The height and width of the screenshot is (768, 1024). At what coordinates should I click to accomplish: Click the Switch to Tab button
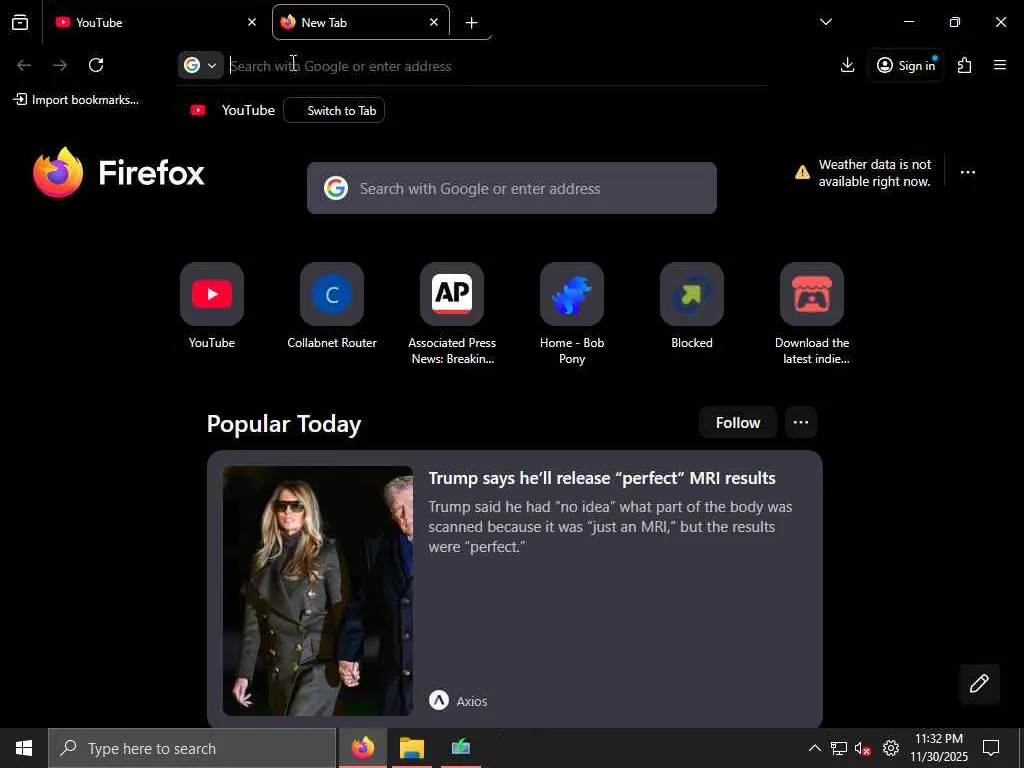(x=334, y=110)
